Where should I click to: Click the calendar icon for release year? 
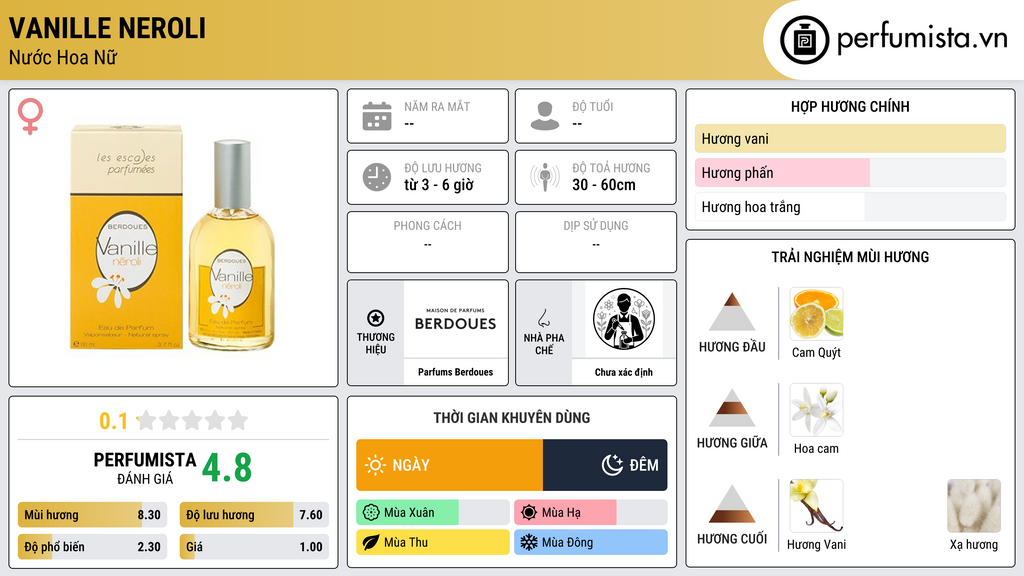pyautogui.click(x=377, y=116)
